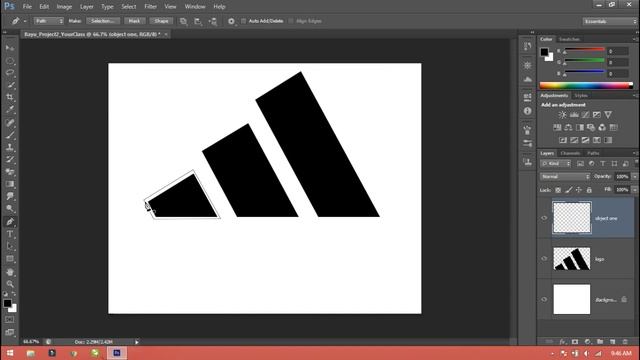Create a new layer icon
Viewport: 640px width, 360px height.
613,342
